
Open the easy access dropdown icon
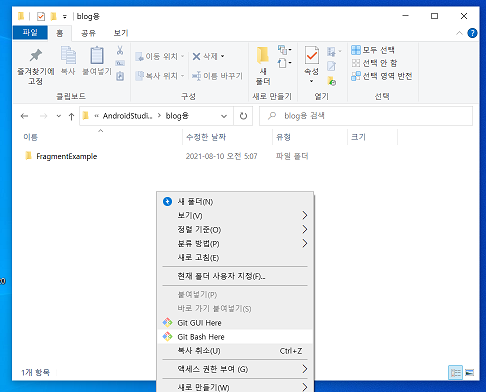click(x=284, y=63)
